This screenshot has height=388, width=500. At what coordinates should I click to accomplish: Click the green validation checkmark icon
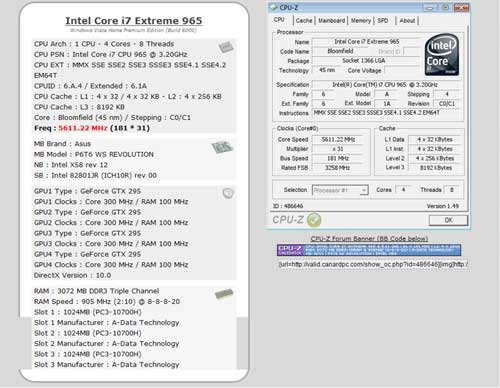click(314, 220)
